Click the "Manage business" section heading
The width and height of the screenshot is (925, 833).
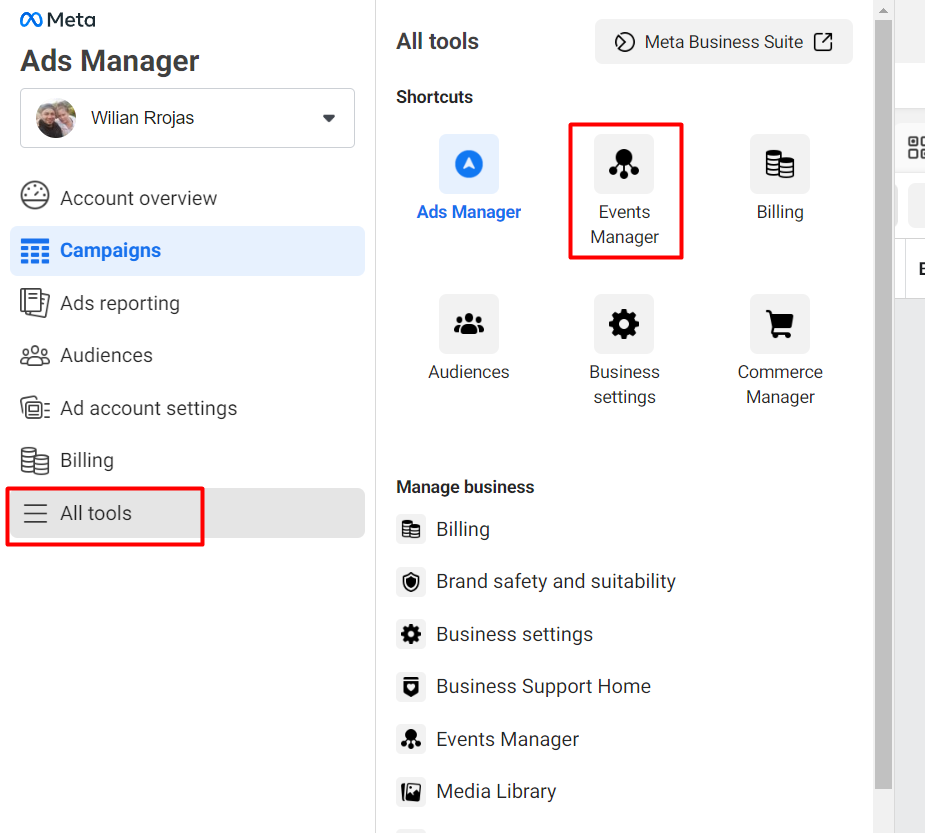[x=465, y=487]
